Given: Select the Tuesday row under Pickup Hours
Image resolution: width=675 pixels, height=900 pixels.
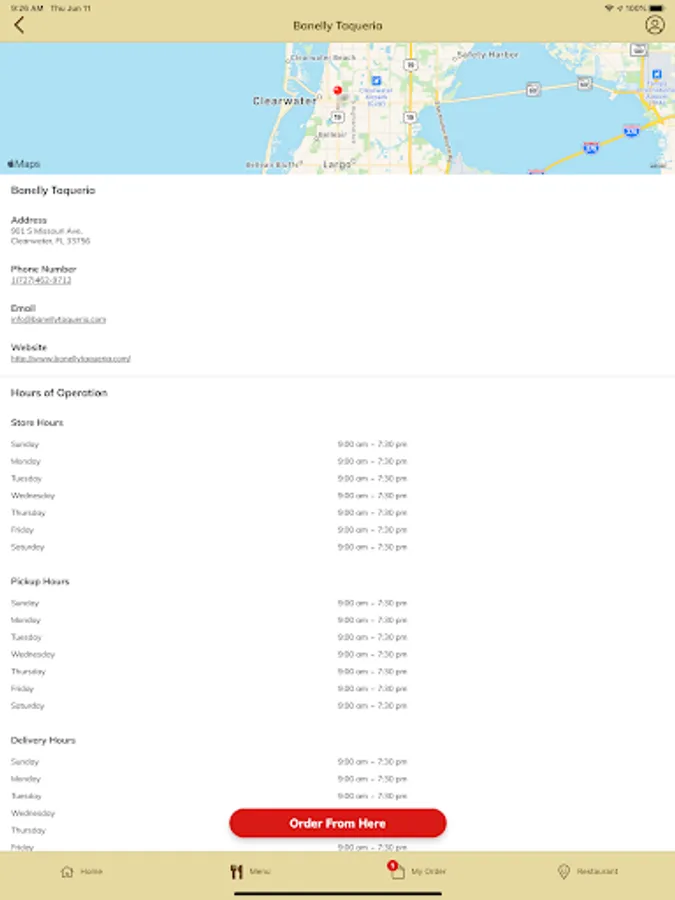Looking at the screenshot, I should [x=209, y=638].
